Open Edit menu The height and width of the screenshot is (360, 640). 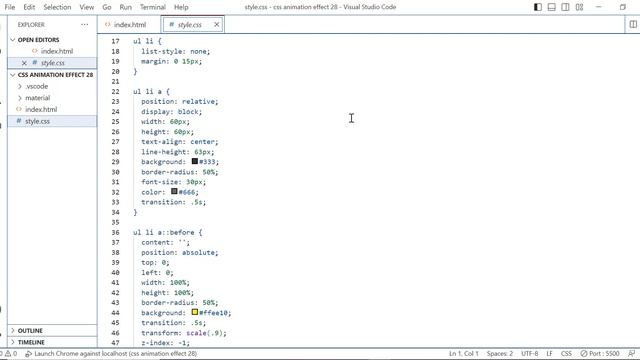pos(29,7)
